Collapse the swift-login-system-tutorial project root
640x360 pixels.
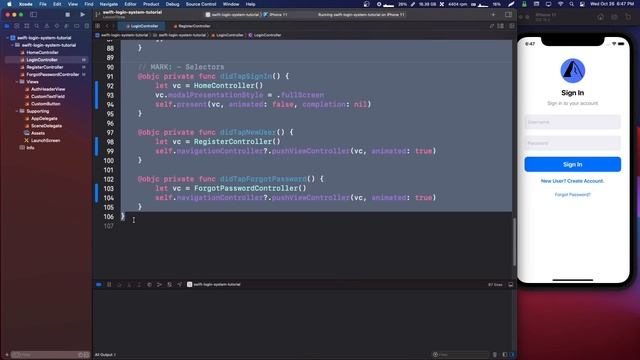click(x=7, y=38)
